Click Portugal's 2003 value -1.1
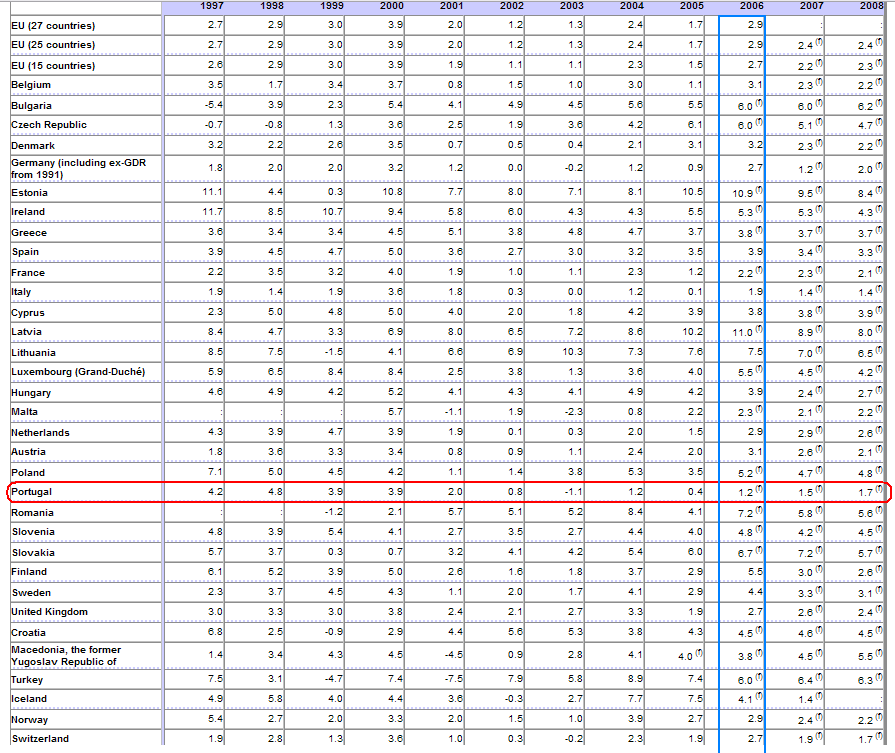Viewport: 895px width, 753px height. click(x=573, y=492)
